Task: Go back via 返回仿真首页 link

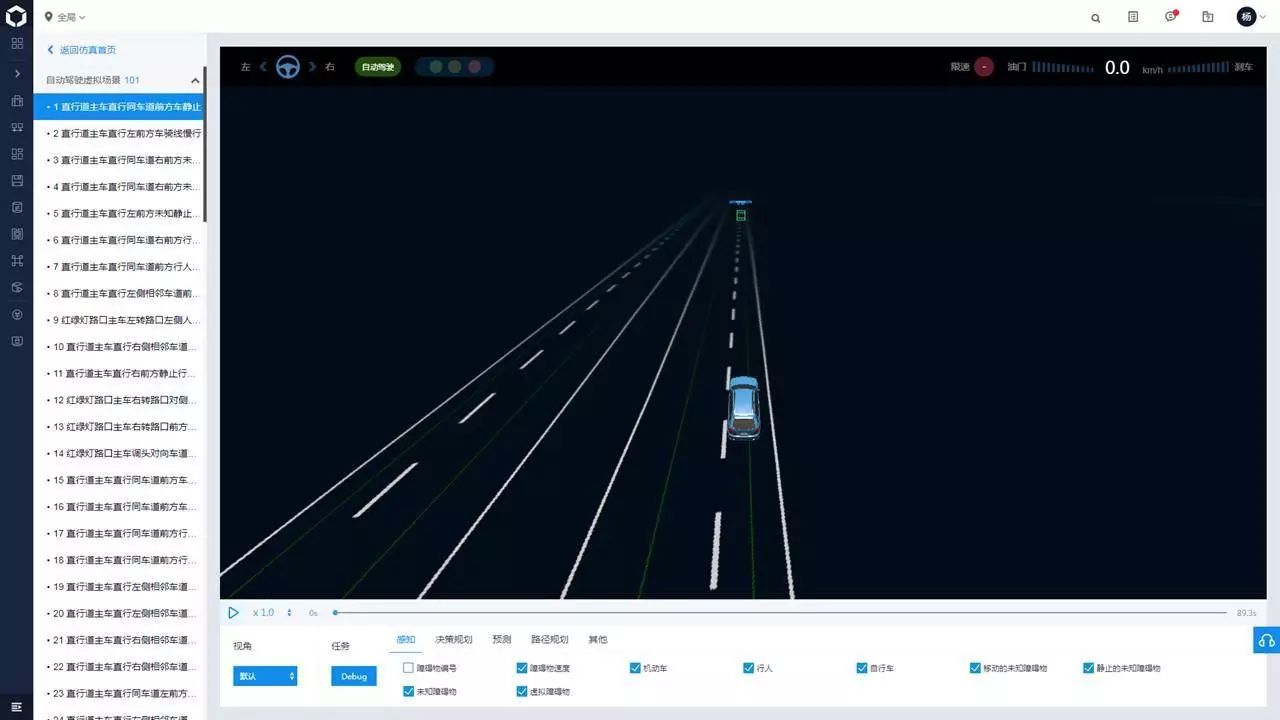Action: click(x=81, y=50)
